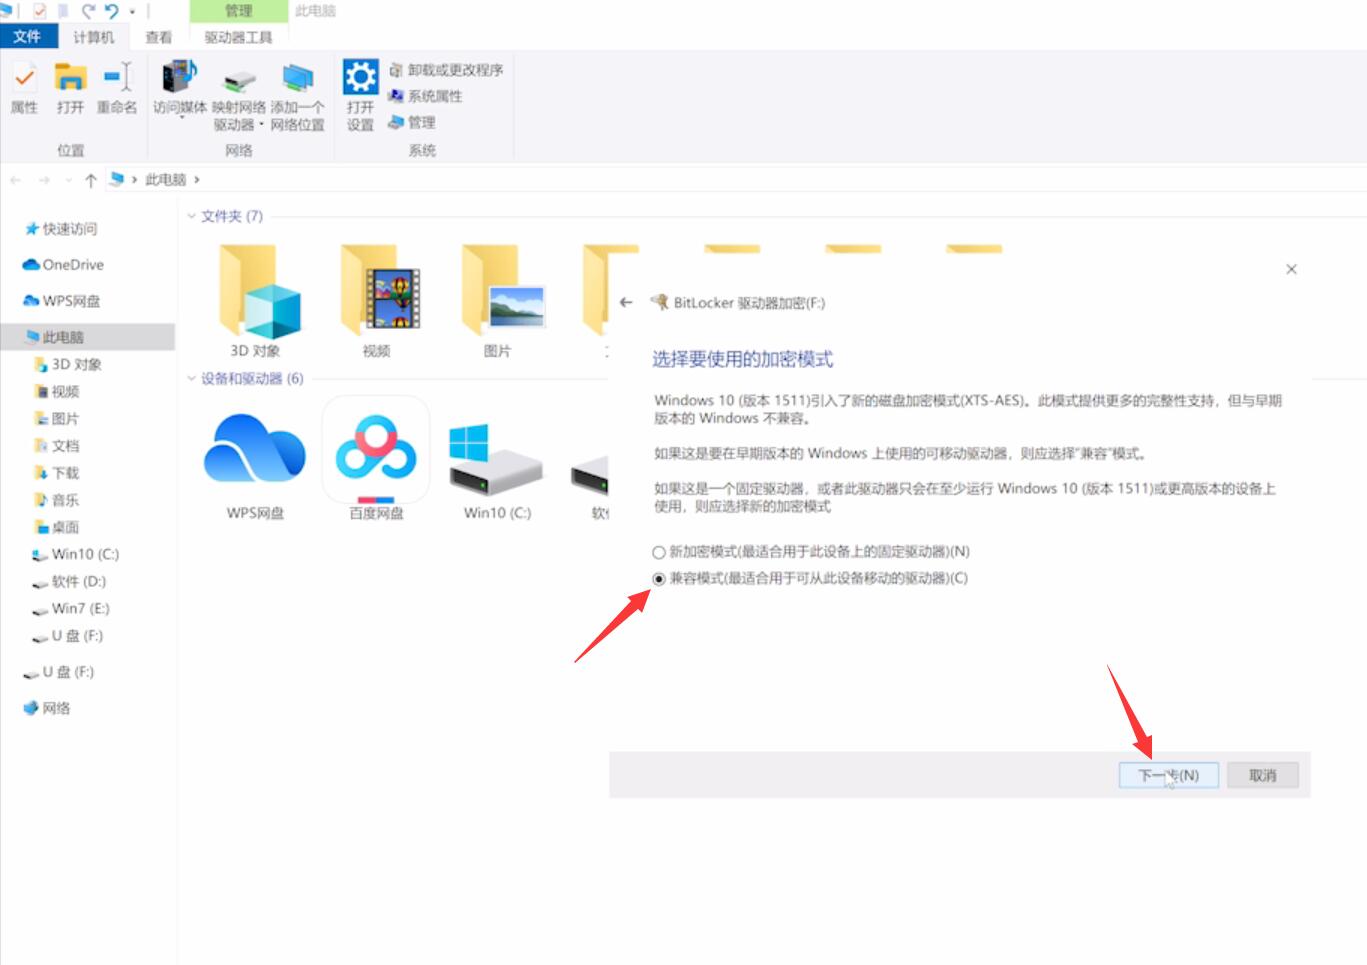Select 文档 (Documents) in the sidebar tree
This screenshot has width=1367, height=965.
57,445
